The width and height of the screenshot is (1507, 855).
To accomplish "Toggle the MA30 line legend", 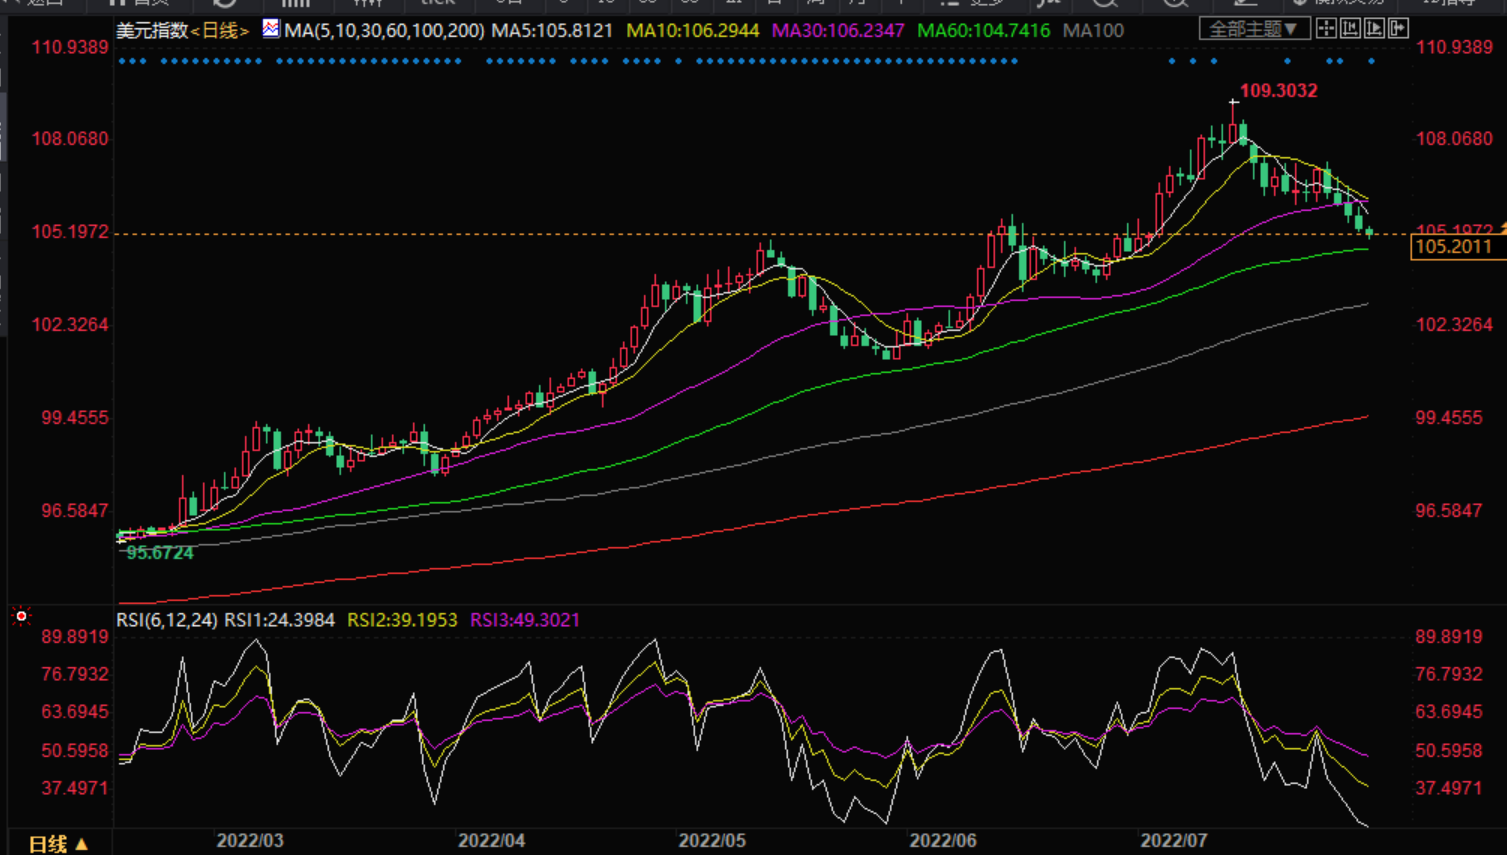I will [837, 31].
